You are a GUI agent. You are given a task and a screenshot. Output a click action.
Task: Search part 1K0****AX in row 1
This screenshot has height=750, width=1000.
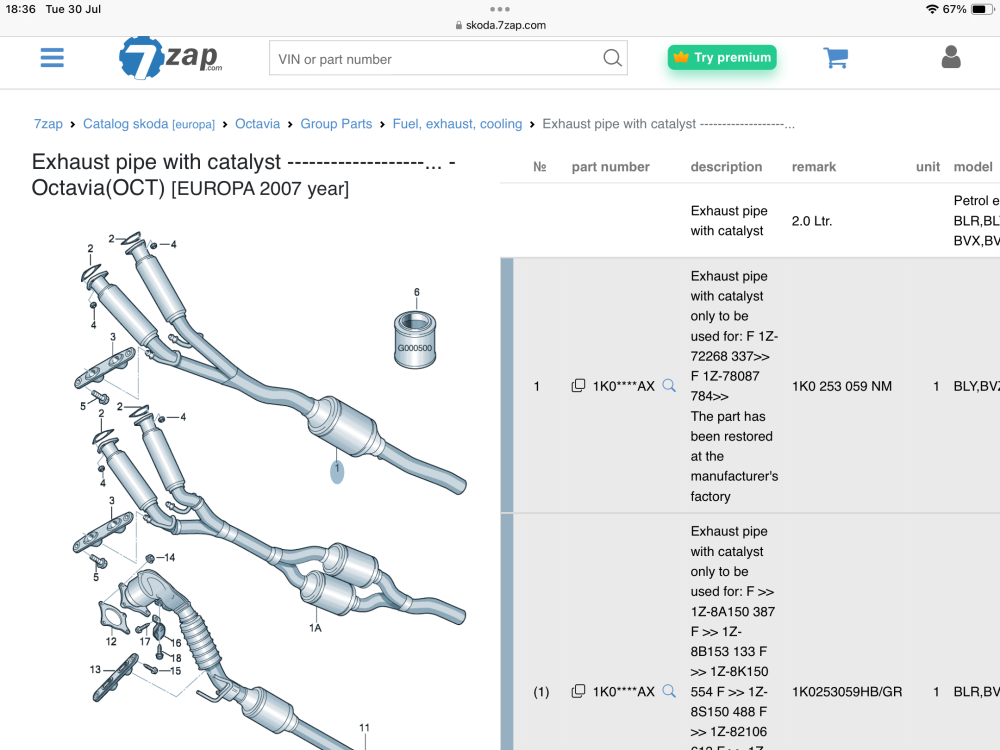[x=669, y=386]
